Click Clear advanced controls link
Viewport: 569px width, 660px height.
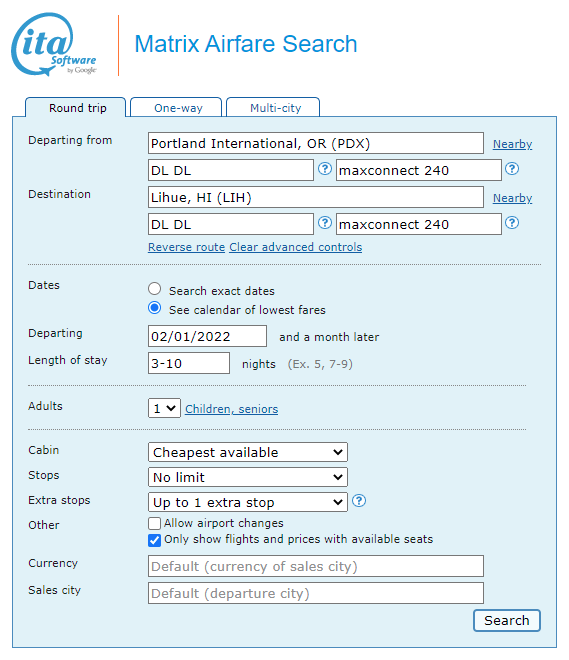295,247
